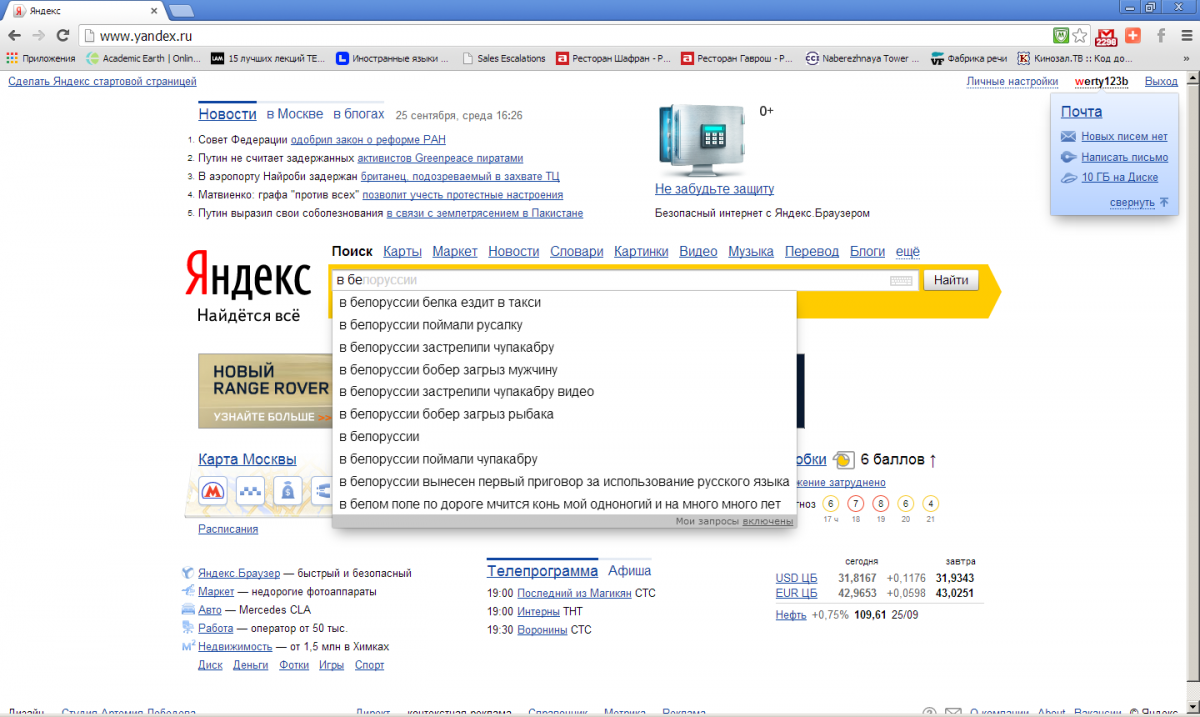Viewport: 1200px width, 717px height.
Task: Choose suggestion 'в белоруссии бобер загрыз мужчину'
Action: pyautogui.click(x=564, y=370)
